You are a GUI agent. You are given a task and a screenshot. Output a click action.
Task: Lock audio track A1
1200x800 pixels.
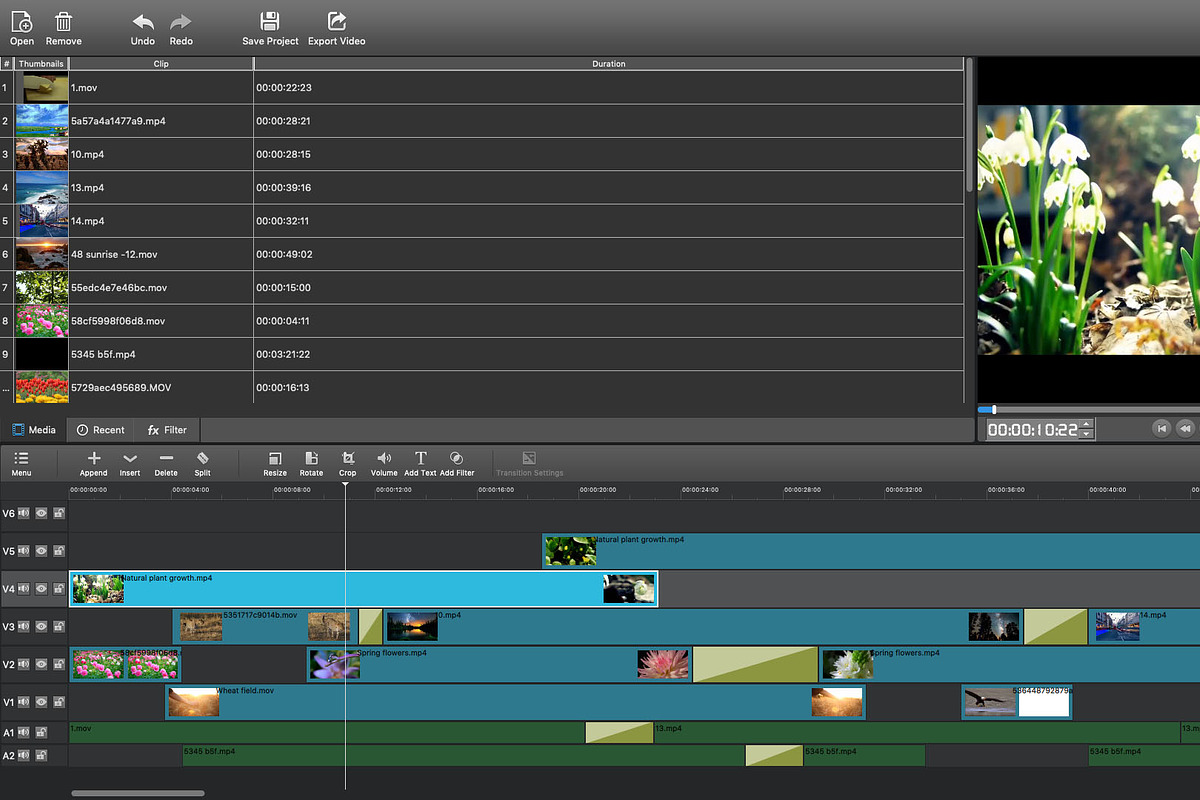tap(41, 732)
